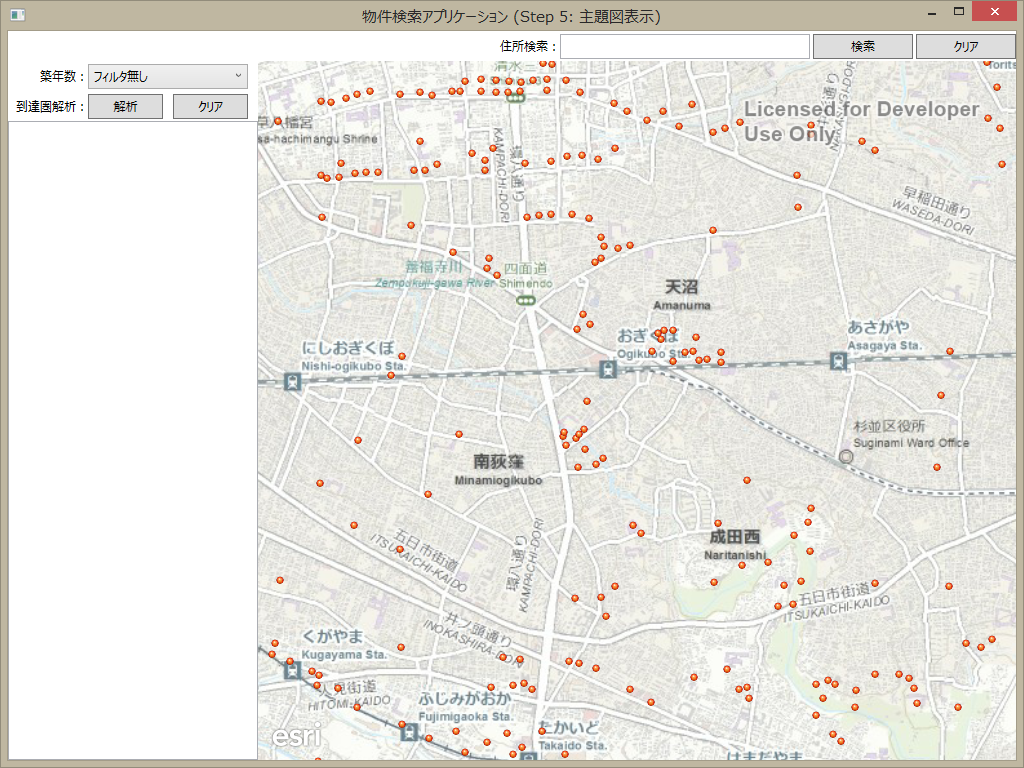The height and width of the screenshot is (768, 1024).
Task: Click the 善福寺川 river label
Action: point(434,267)
